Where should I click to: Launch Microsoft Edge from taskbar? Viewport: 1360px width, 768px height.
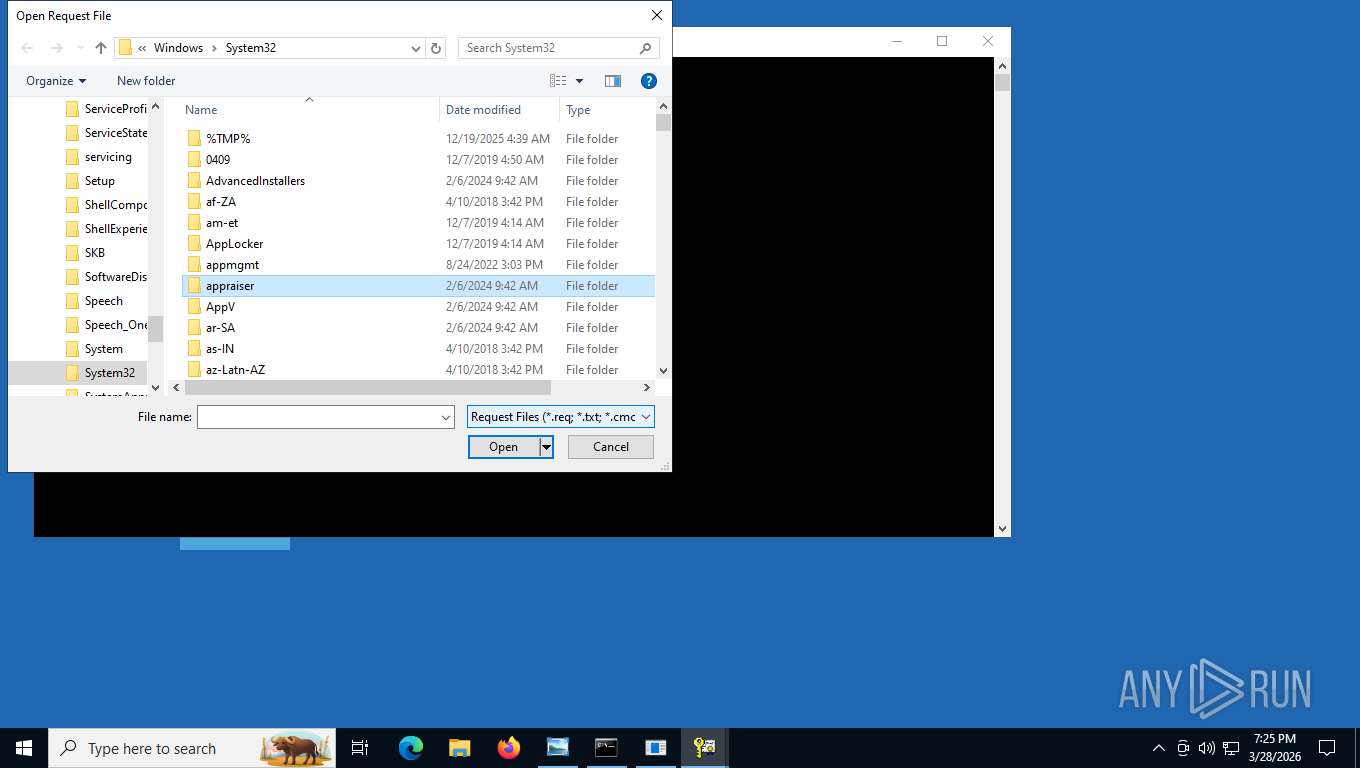coord(411,748)
